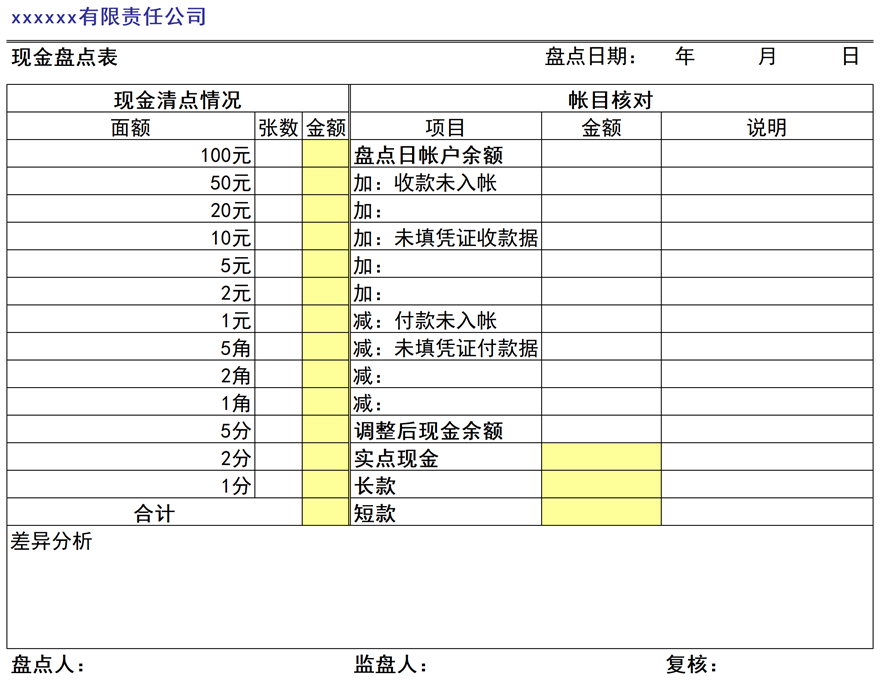
Task: Click the 金额 cell beside 盘点日帐户余额
Action: point(601,154)
